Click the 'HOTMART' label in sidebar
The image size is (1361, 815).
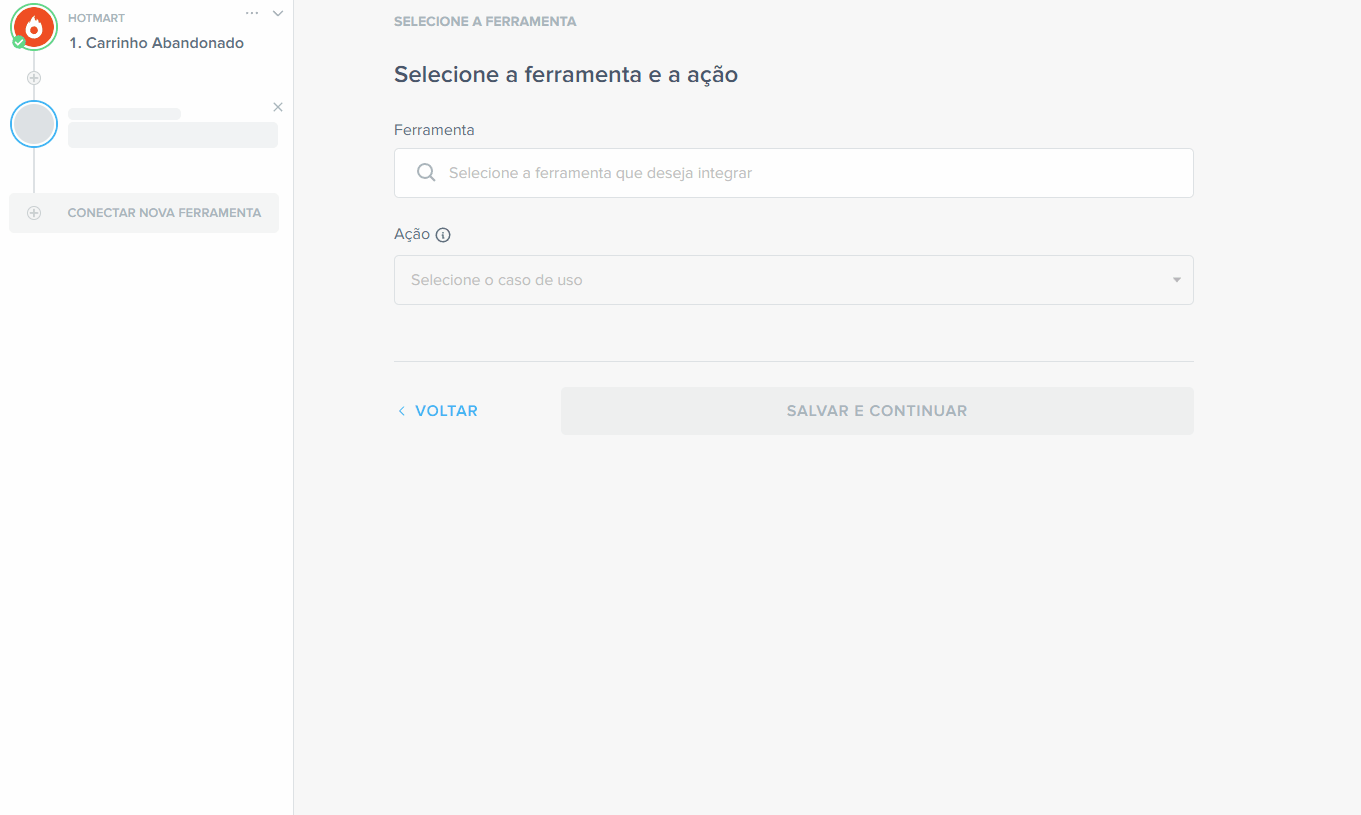(x=97, y=18)
